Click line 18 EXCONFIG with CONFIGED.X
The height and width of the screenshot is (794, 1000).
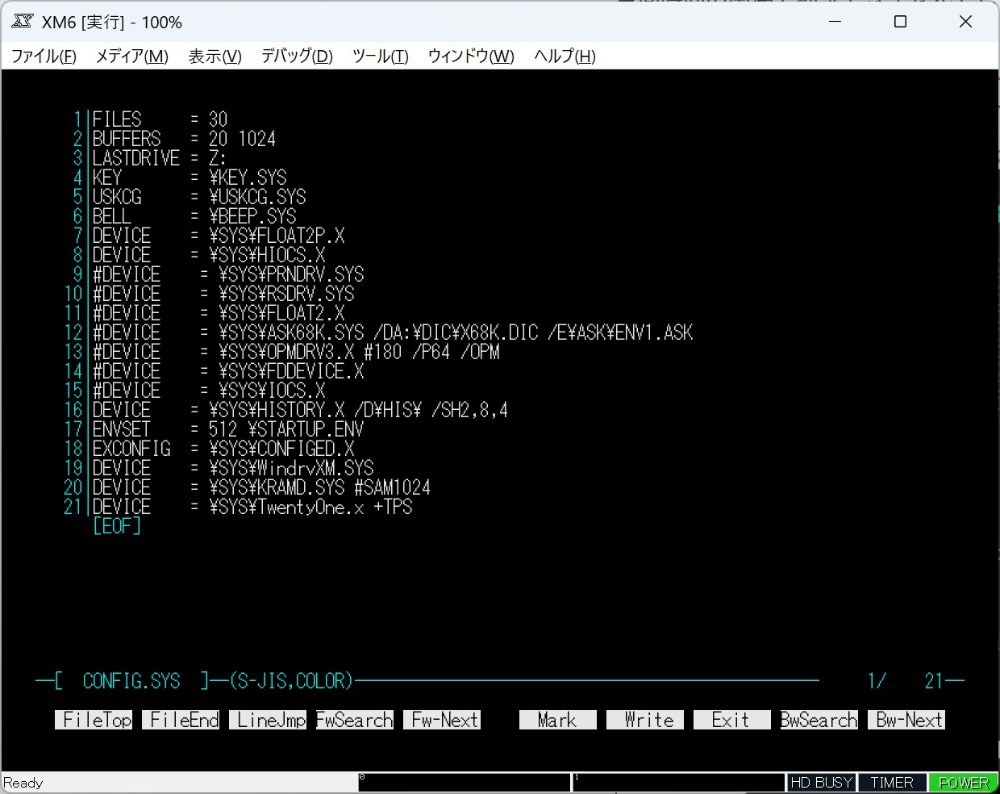point(223,449)
